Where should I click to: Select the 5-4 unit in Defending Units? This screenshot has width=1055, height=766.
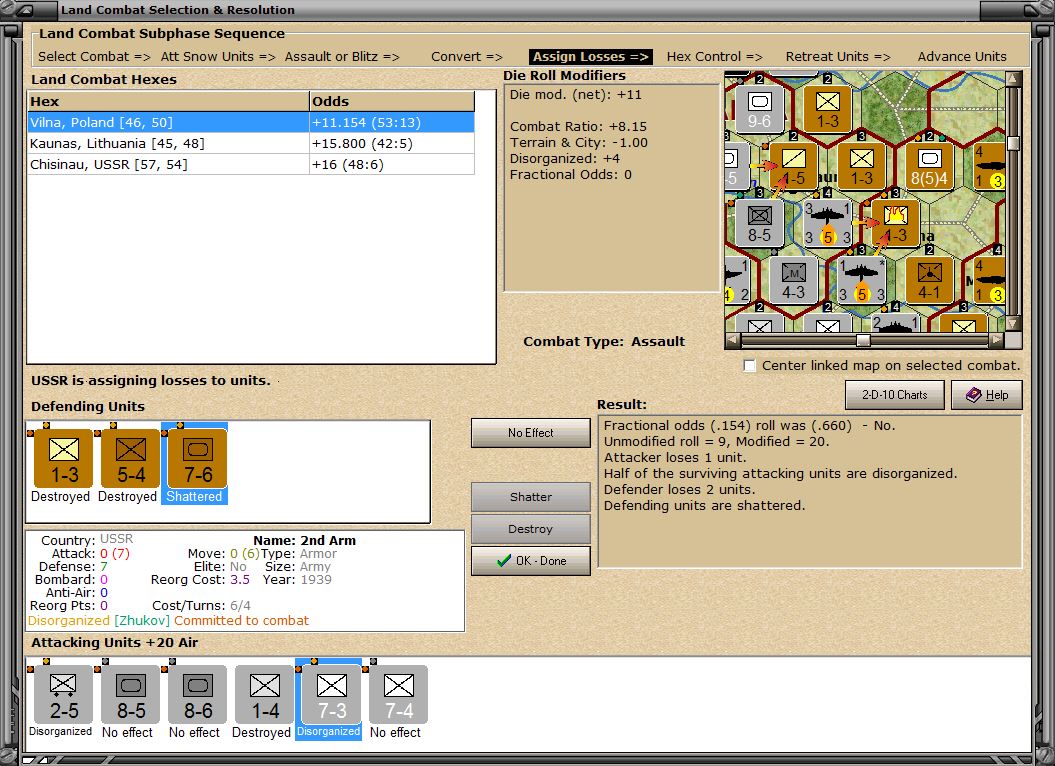(131, 458)
